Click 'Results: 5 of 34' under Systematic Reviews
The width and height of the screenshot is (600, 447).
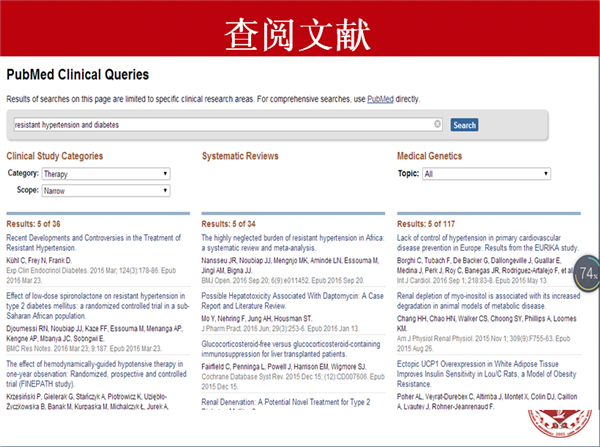[228, 224]
